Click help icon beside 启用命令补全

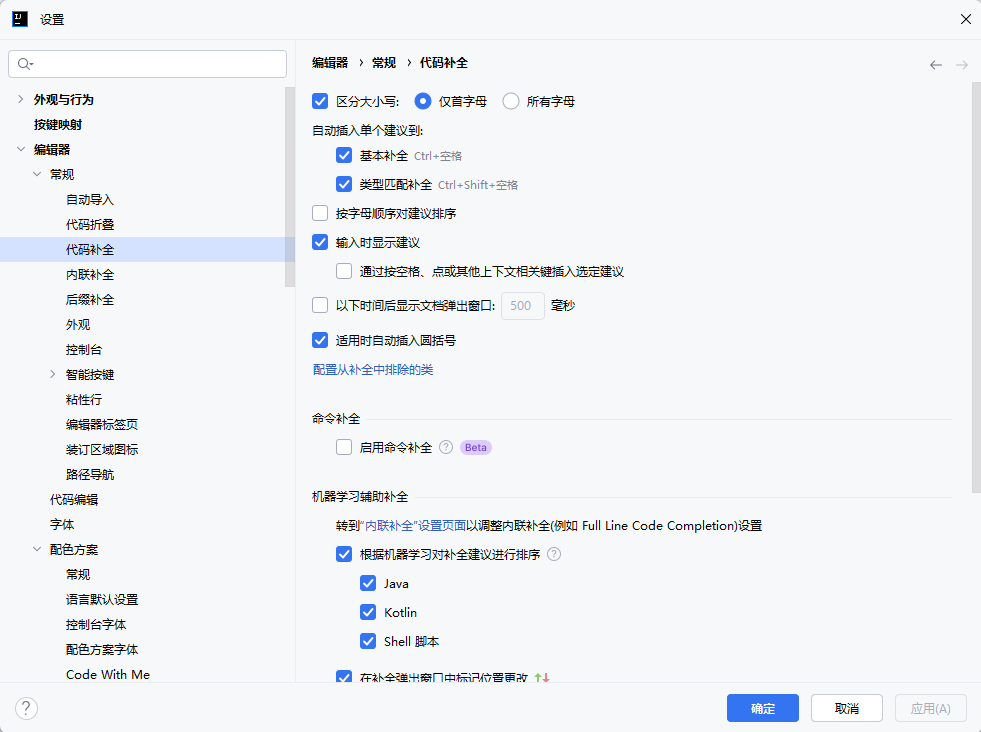[446, 448]
